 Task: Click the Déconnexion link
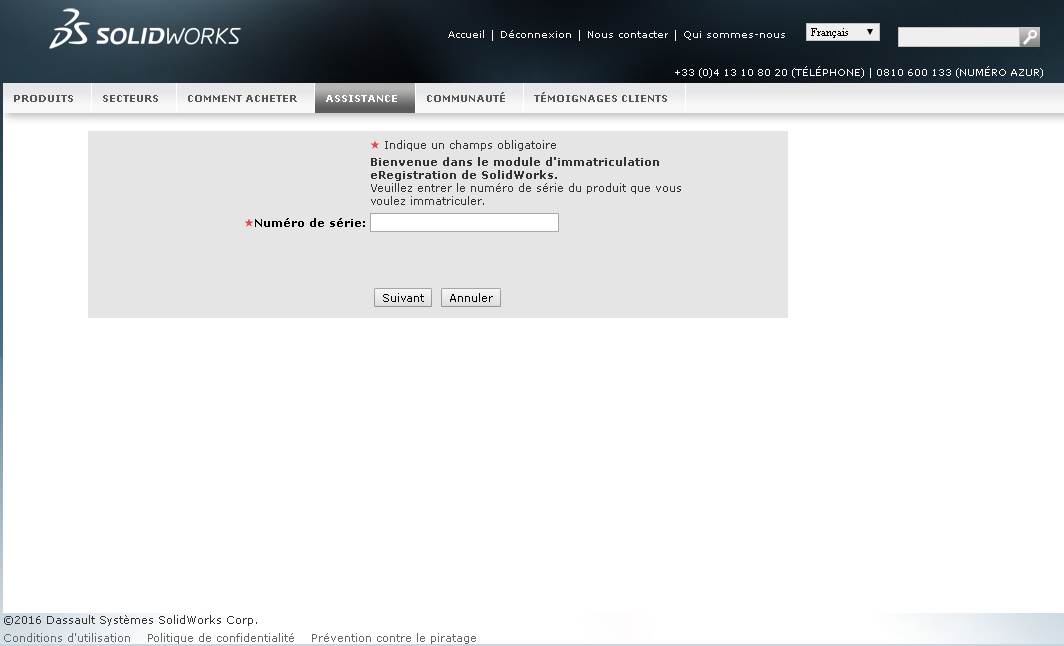(535, 35)
